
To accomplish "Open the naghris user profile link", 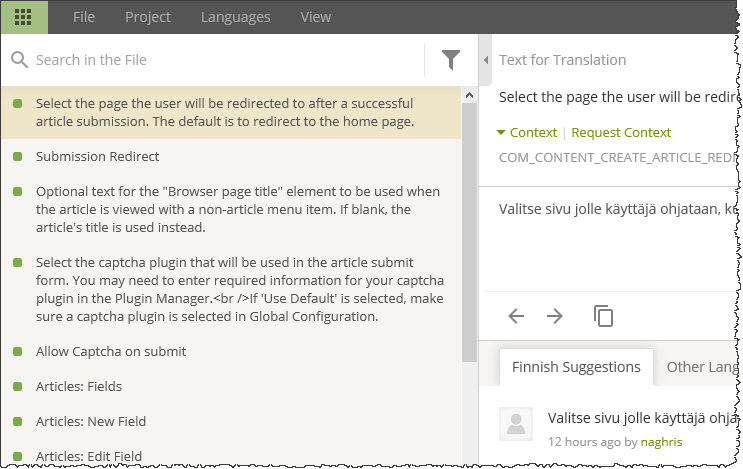I will point(660,440).
